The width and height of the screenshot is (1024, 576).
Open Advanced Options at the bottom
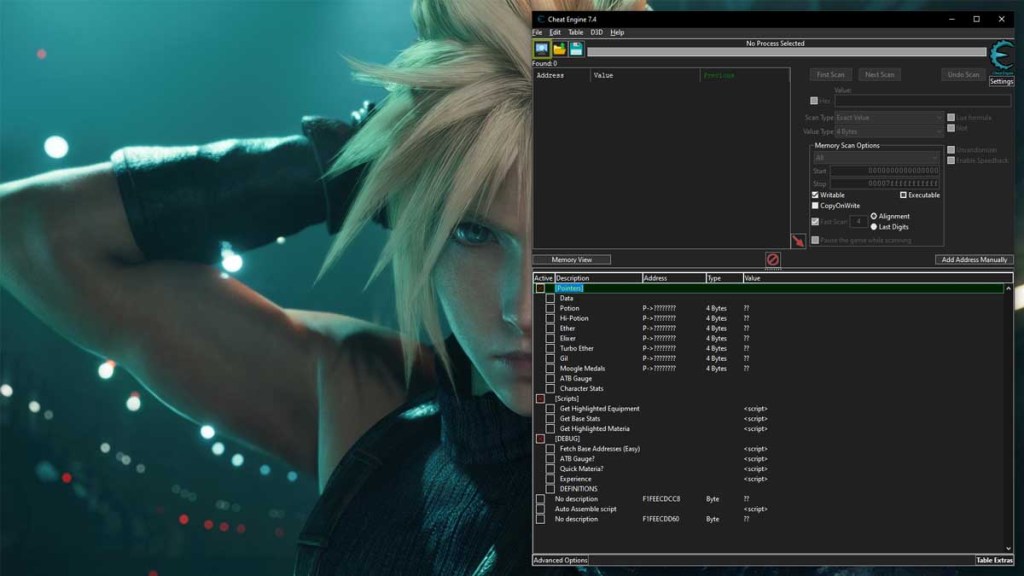click(560, 560)
